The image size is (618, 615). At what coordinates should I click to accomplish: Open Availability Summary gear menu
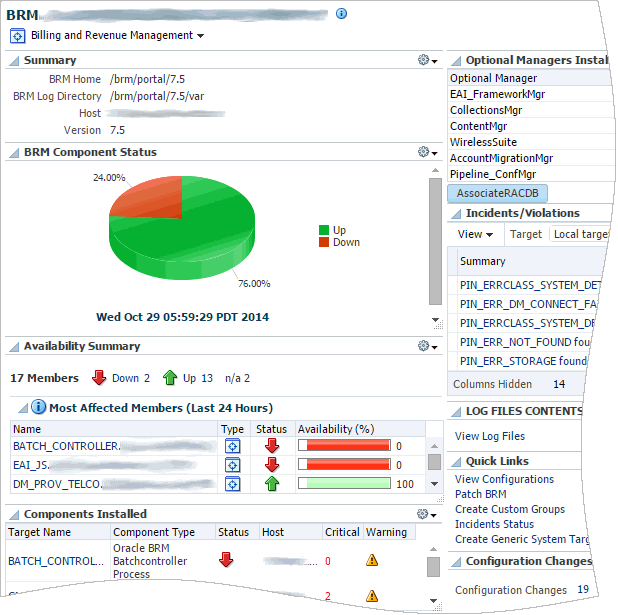tap(427, 346)
